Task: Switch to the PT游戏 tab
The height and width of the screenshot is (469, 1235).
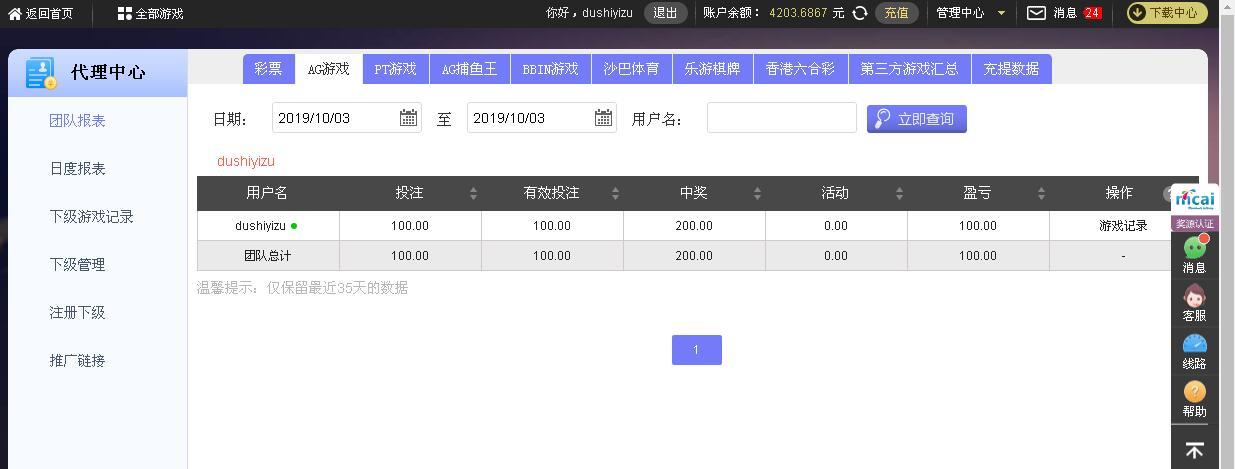Action: [395, 69]
